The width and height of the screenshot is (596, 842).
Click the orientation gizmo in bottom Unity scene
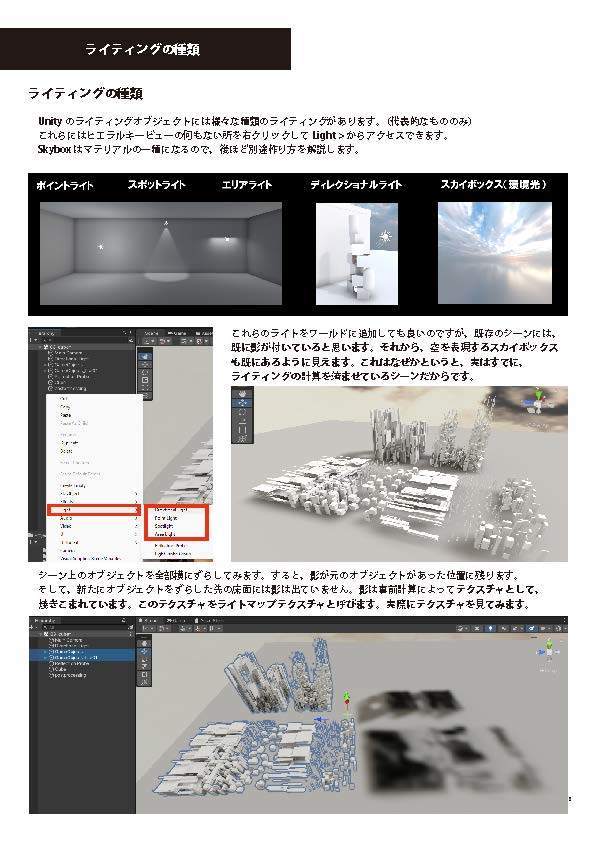pyautogui.click(x=549, y=651)
